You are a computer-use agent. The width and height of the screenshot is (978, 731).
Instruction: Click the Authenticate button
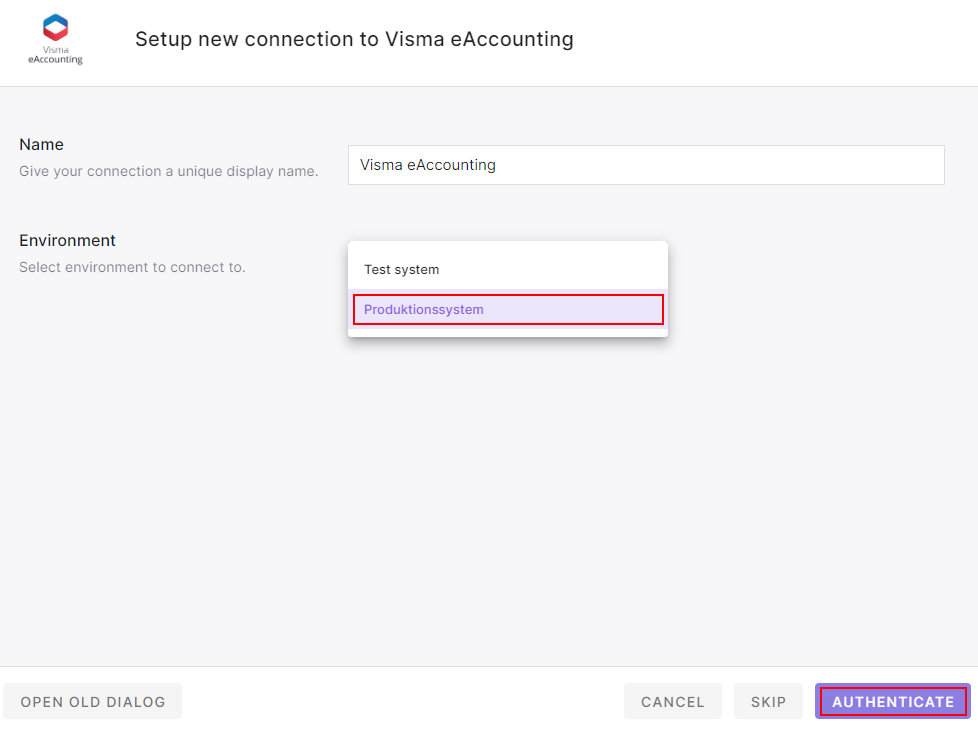(x=893, y=702)
